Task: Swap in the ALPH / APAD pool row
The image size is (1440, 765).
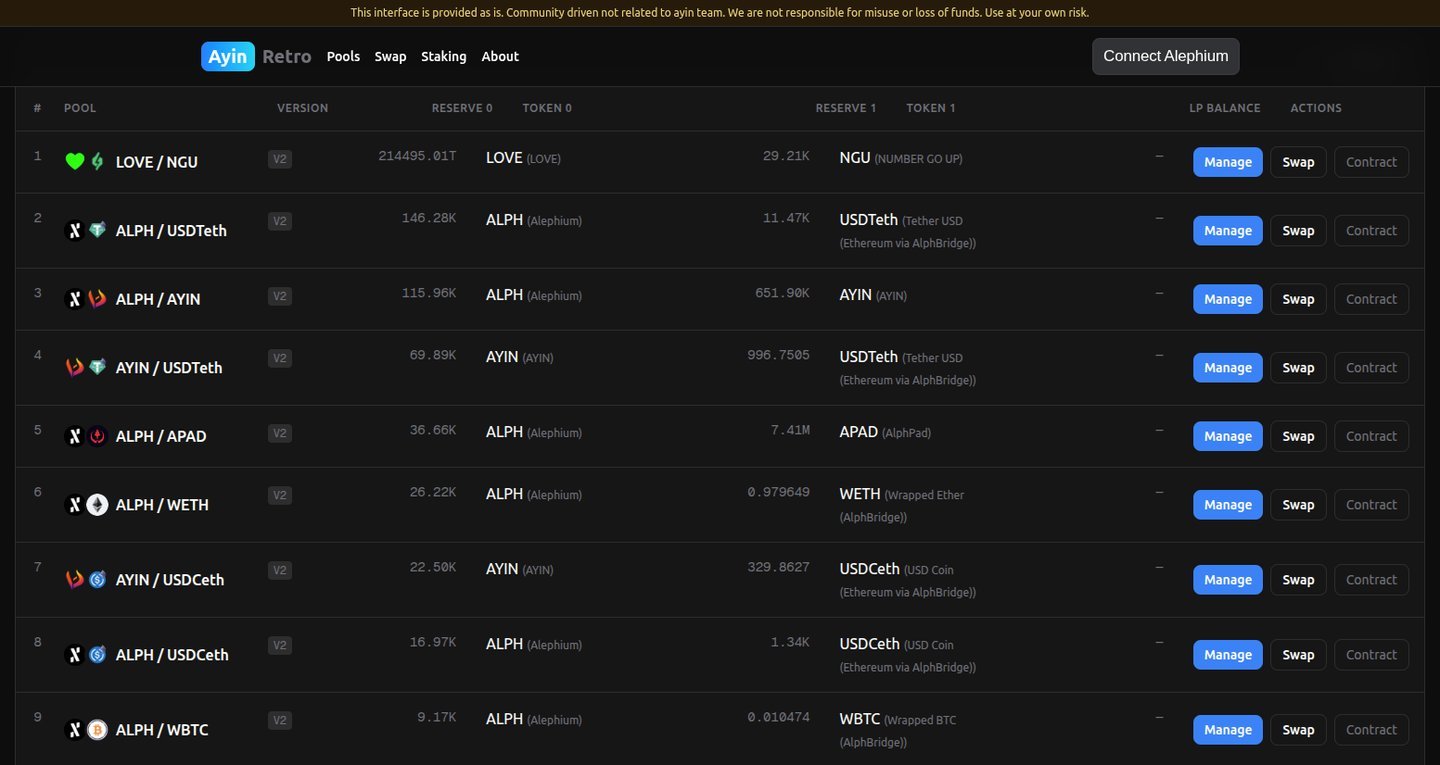Action: (1299, 436)
